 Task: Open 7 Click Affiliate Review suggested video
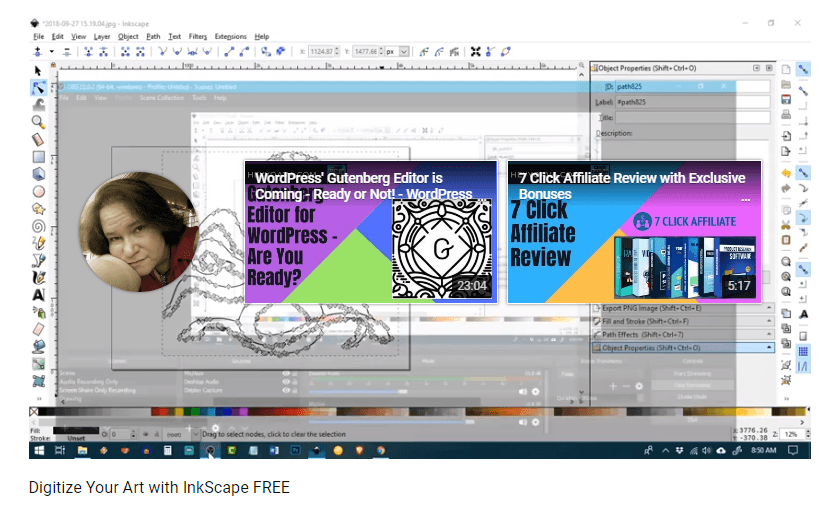coord(635,232)
